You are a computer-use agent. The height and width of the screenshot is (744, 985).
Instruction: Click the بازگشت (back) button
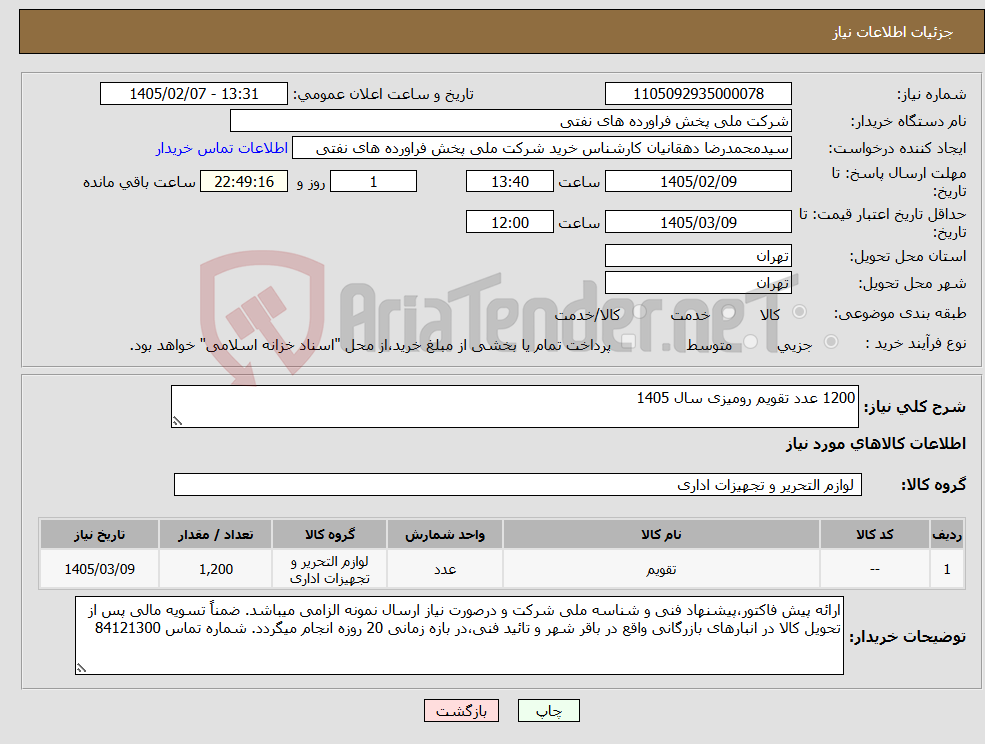[x=461, y=711]
